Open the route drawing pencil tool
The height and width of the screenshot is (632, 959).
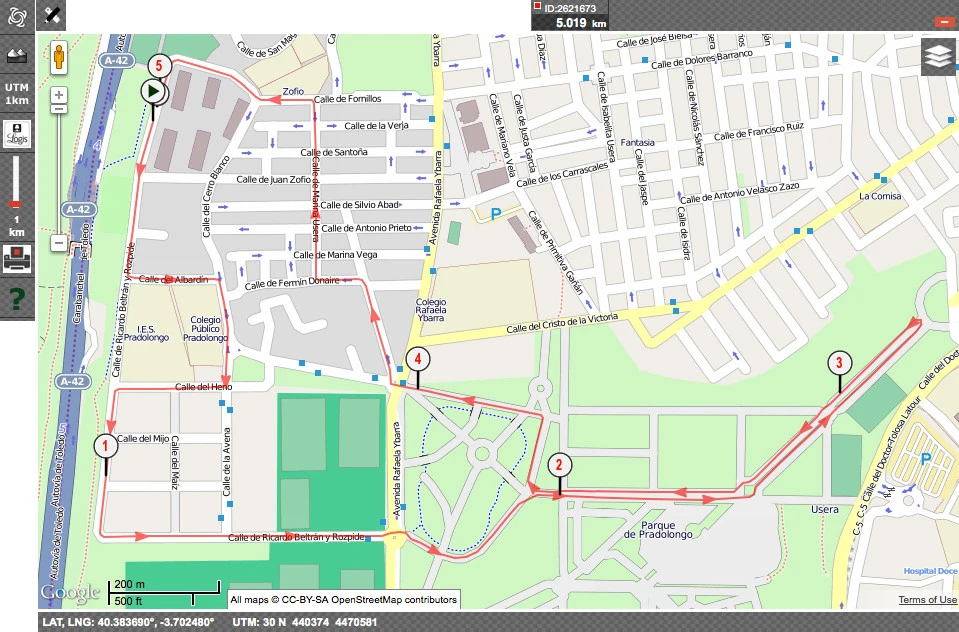[x=53, y=14]
